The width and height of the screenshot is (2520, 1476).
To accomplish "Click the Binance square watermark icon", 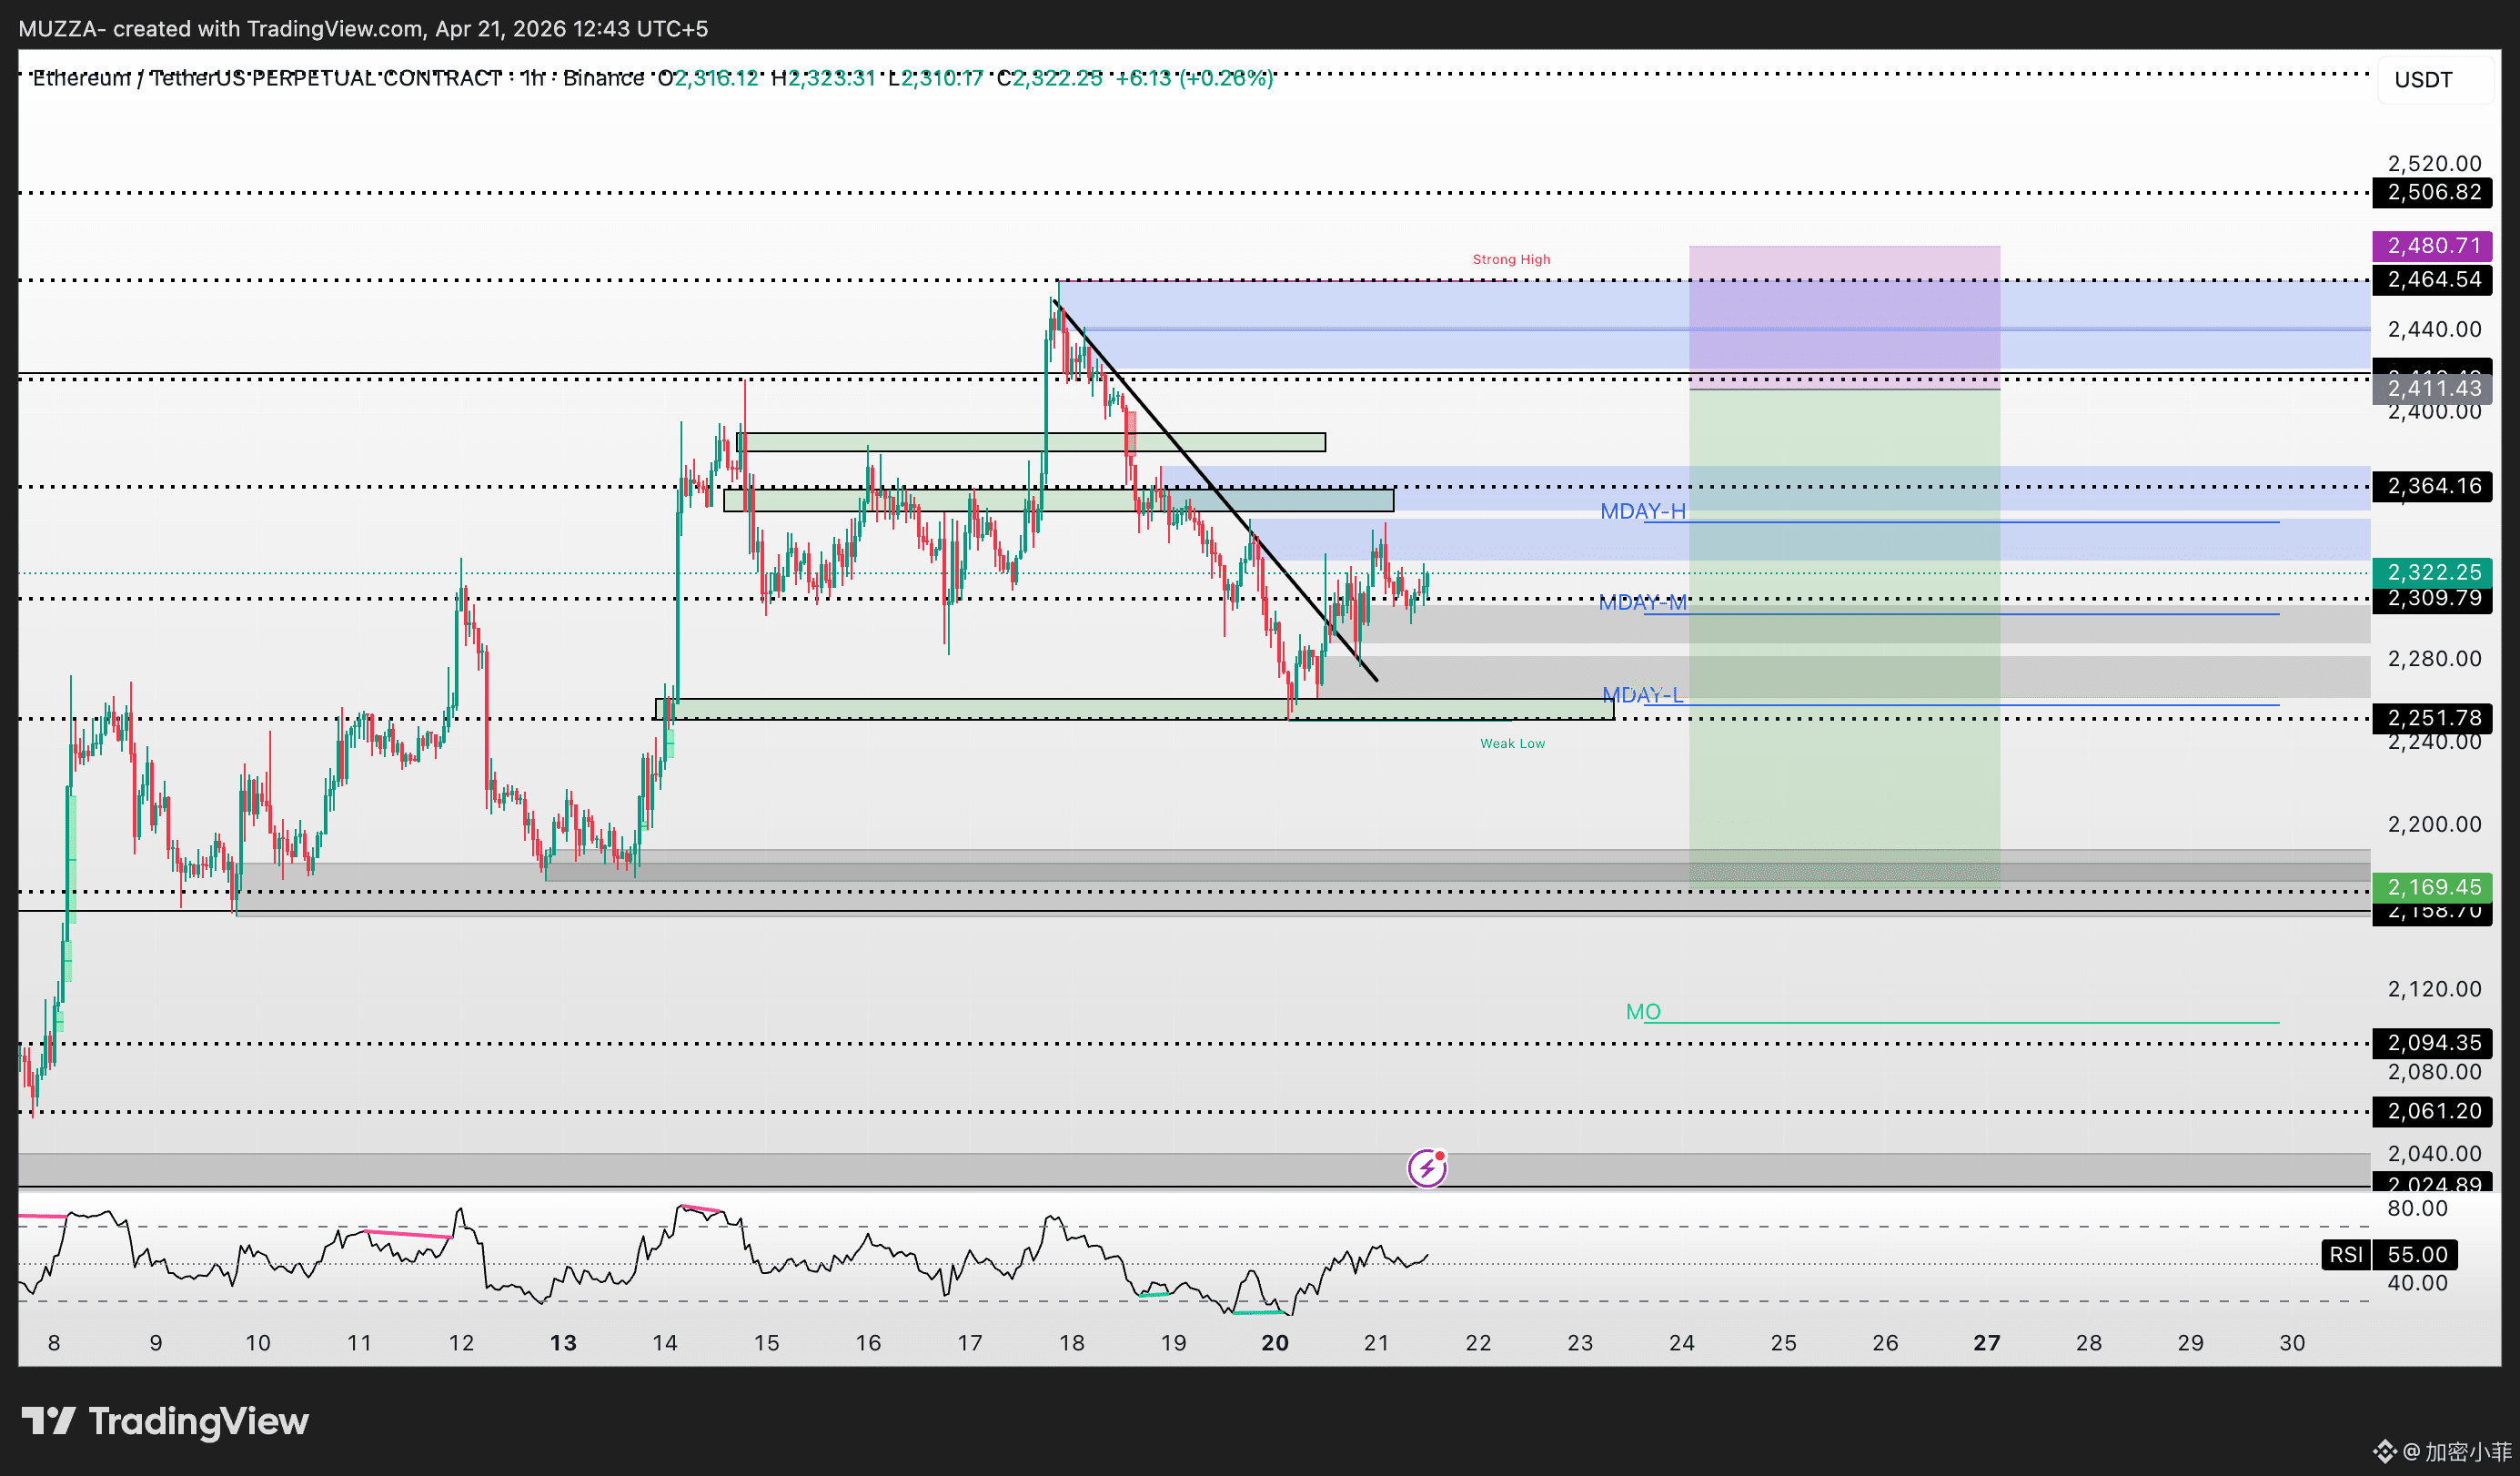I will tap(2385, 1451).
